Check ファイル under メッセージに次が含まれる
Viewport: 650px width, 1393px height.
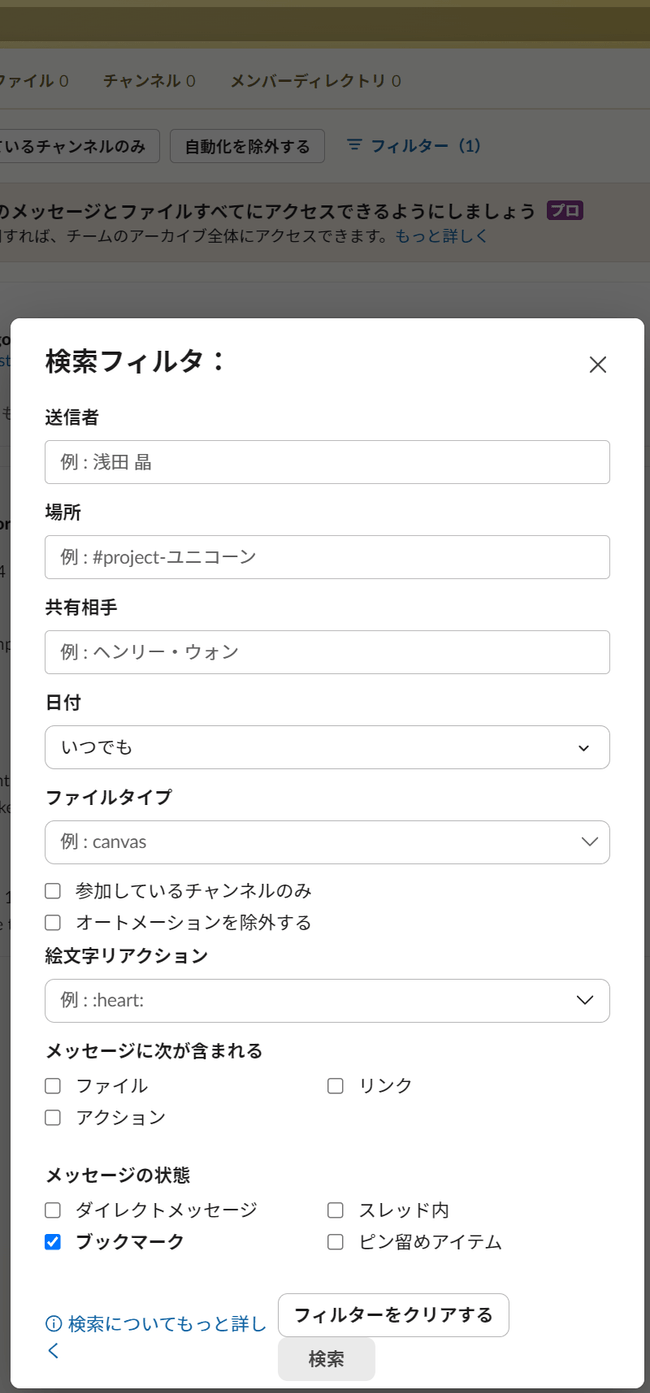(x=52, y=1085)
